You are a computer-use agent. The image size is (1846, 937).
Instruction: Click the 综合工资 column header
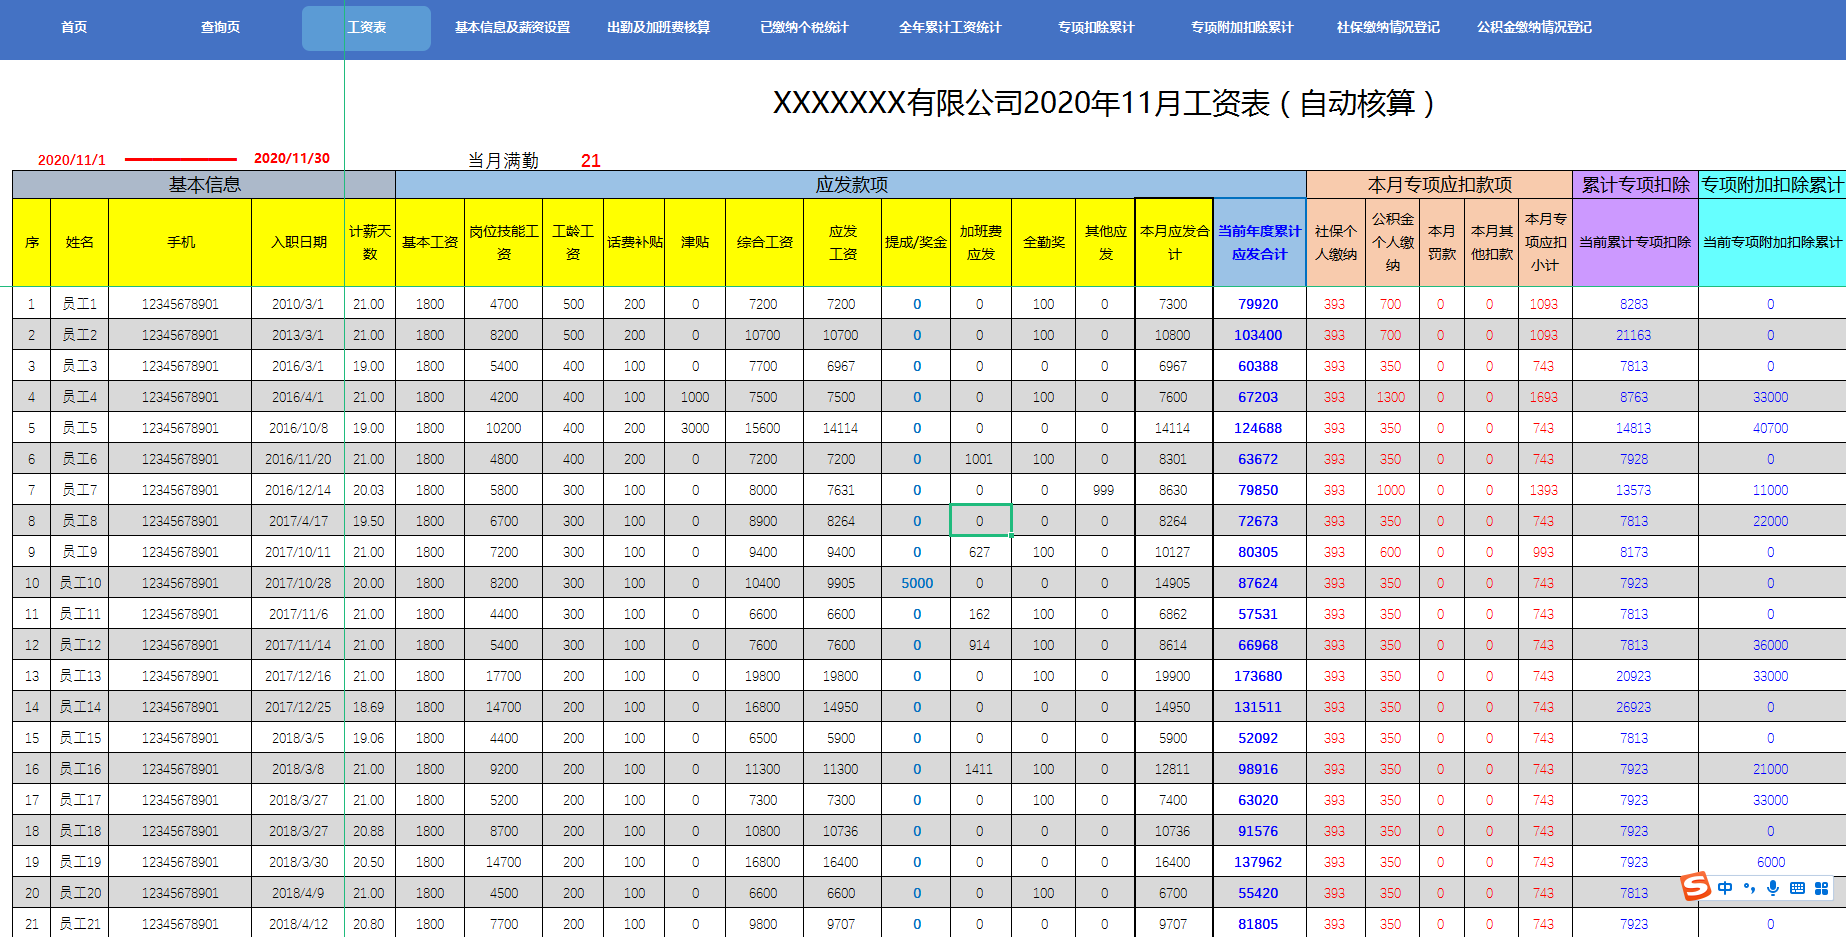(x=765, y=242)
